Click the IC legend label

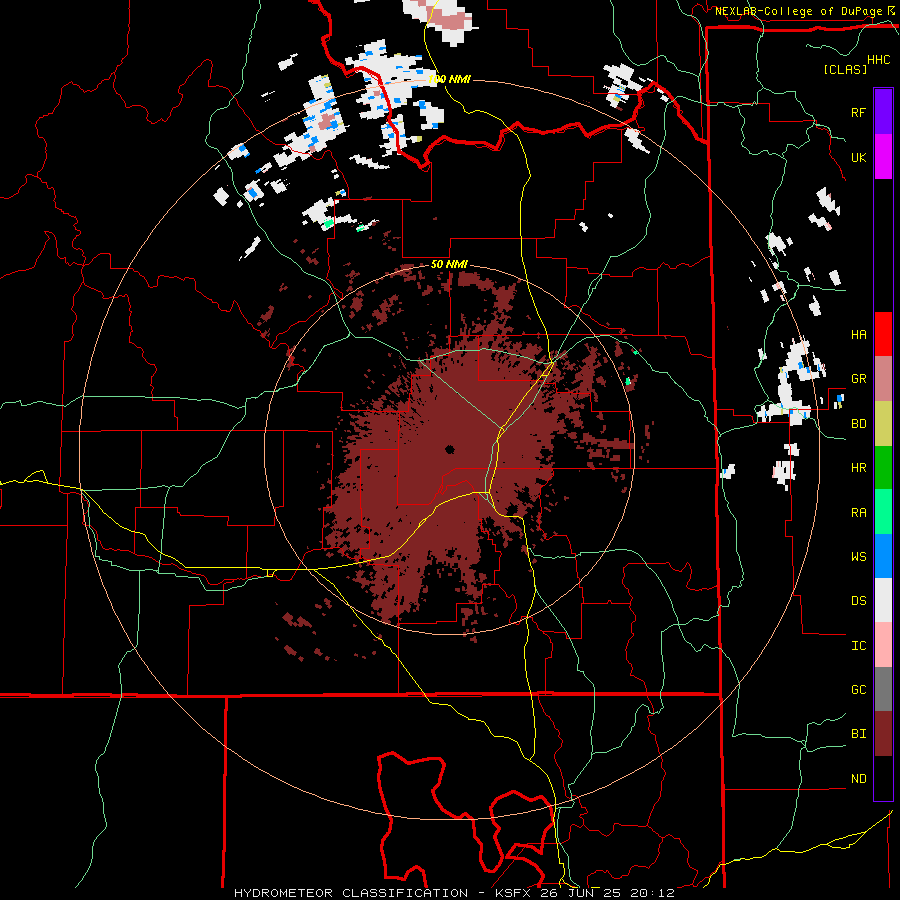click(x=858, y=646)
